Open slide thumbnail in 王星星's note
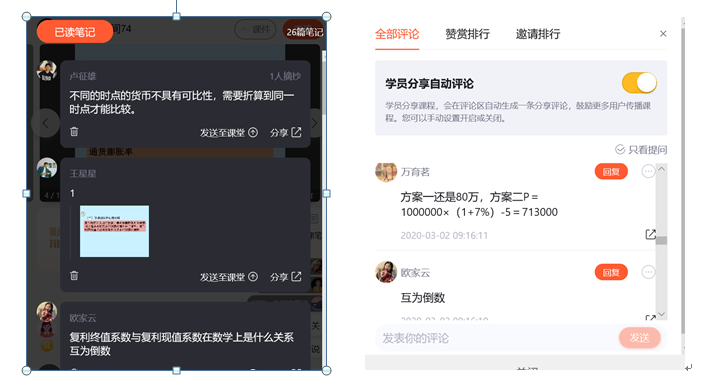This screenshot has width=706, height=390. [x=114, y=231]
